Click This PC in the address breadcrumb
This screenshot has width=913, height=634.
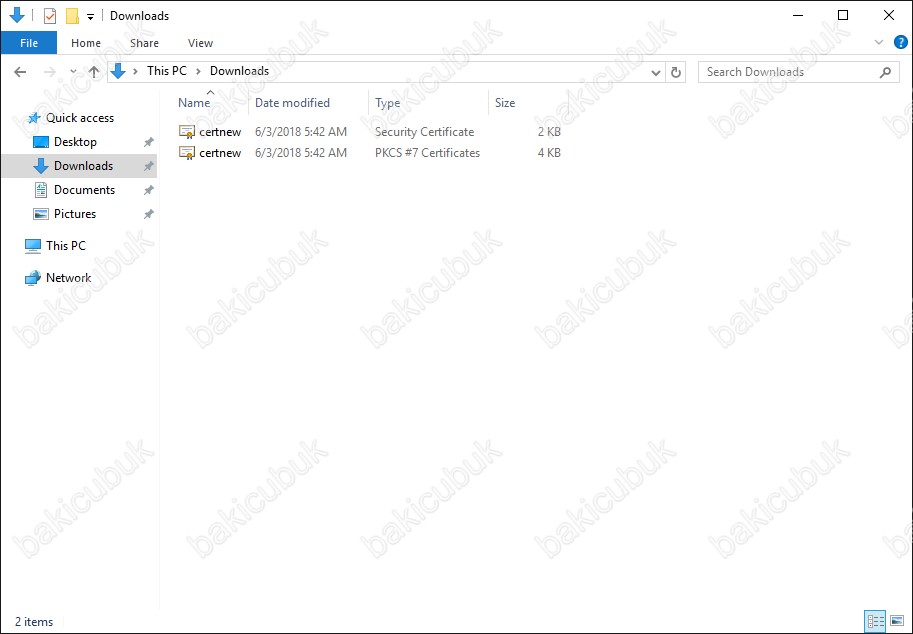point(167,71)
